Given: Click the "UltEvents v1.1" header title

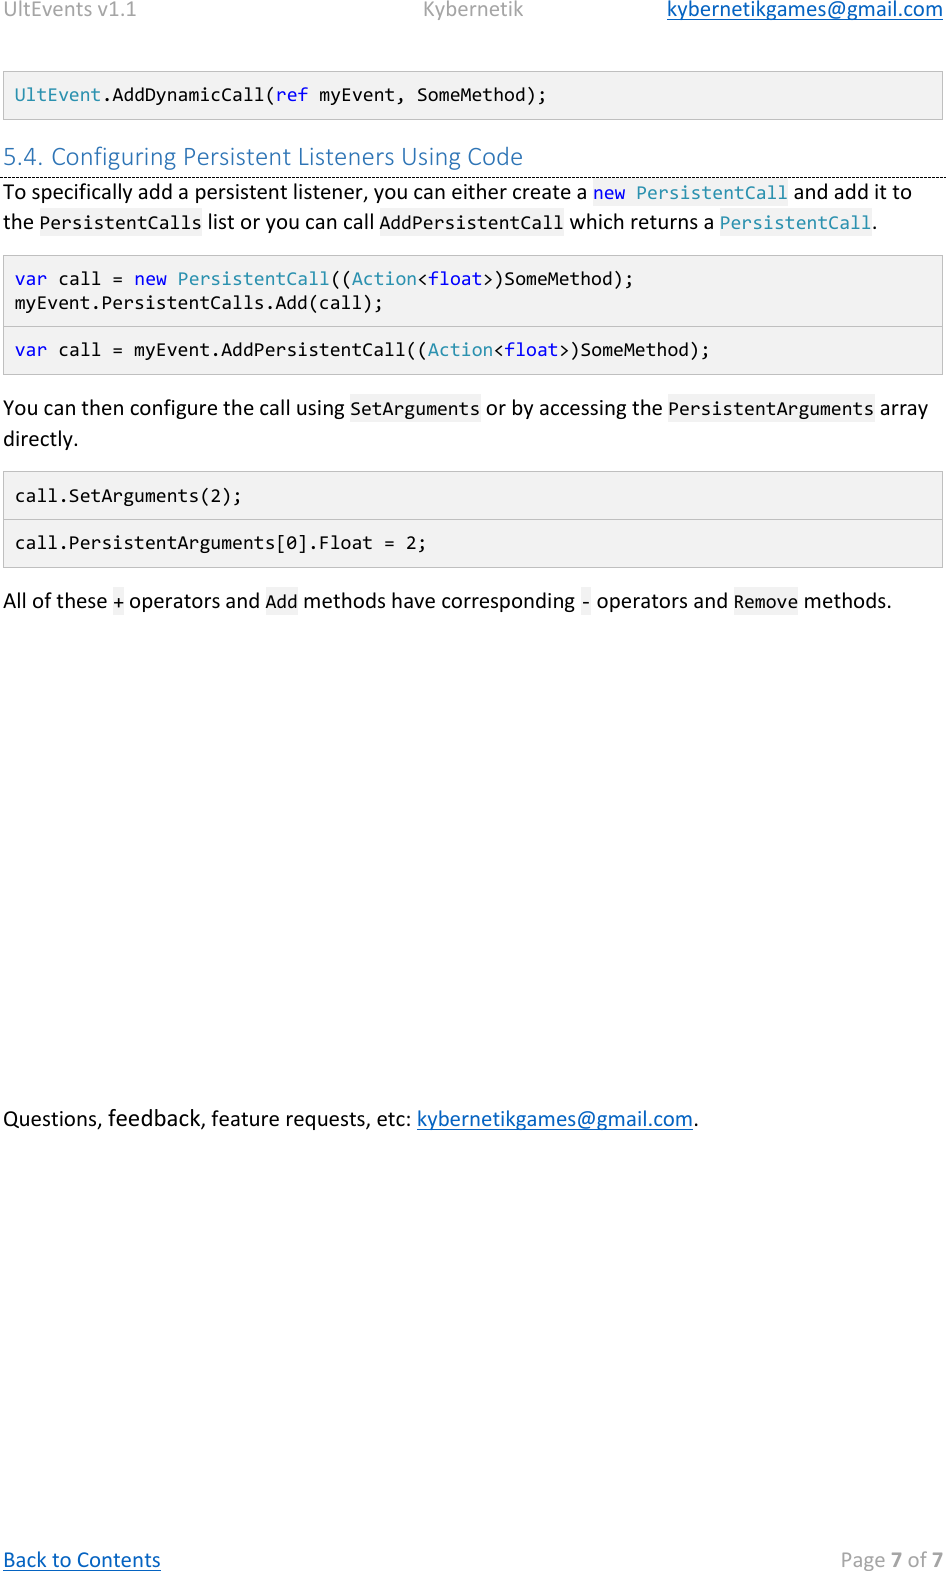Looking at the screenshot, I should [70, 10].
